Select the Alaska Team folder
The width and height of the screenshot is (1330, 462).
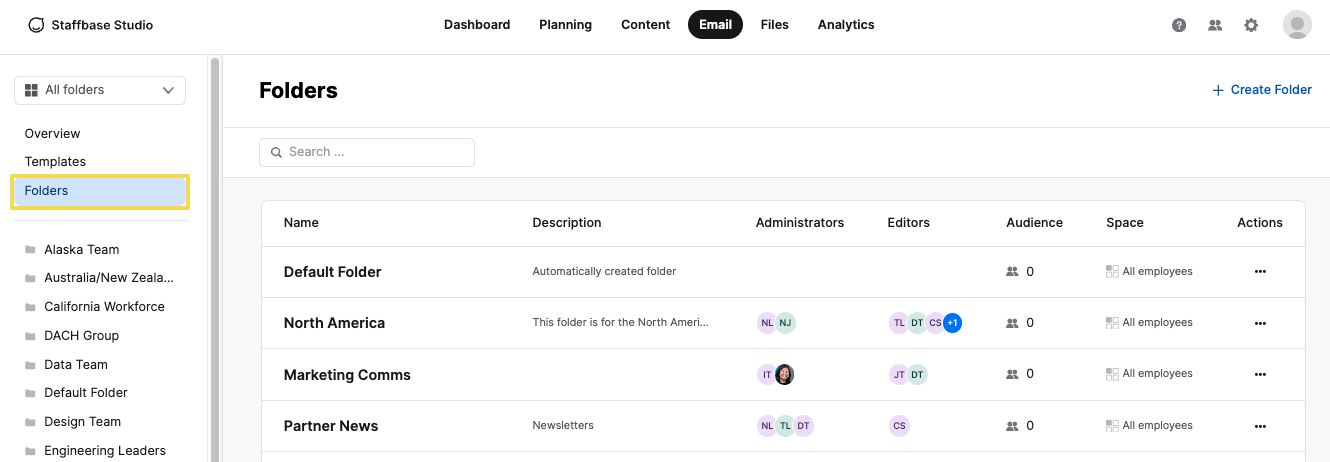[82, 250]
